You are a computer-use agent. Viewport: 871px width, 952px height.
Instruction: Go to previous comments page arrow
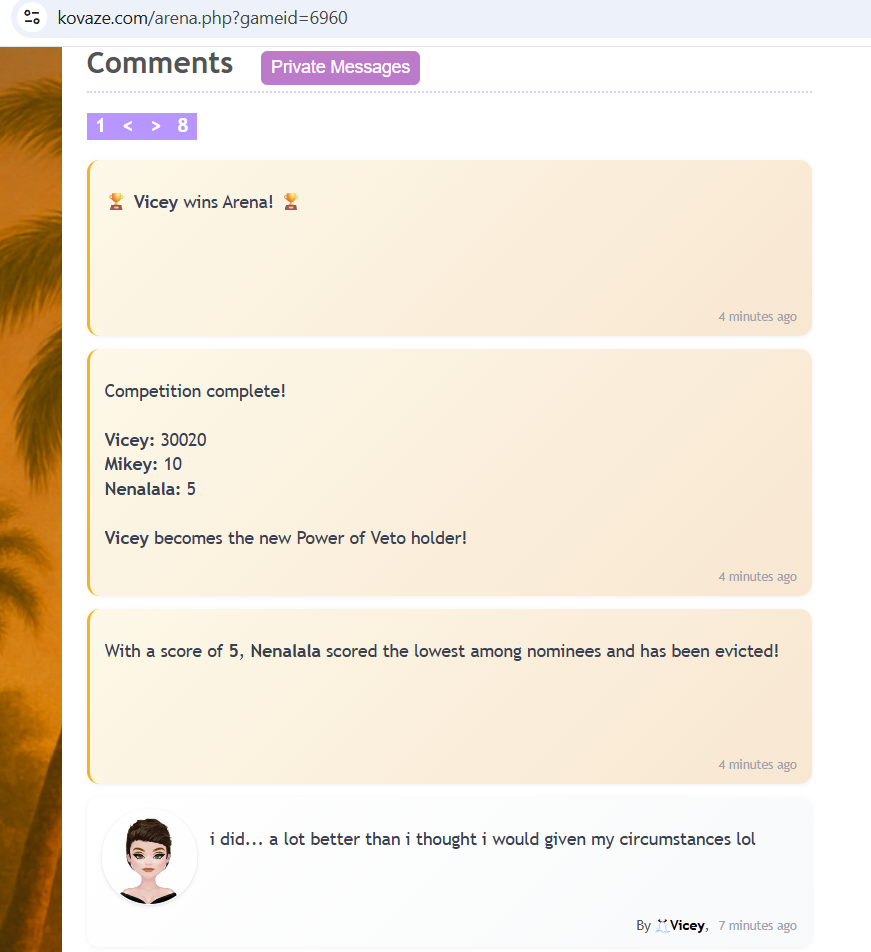coord(128,126)
